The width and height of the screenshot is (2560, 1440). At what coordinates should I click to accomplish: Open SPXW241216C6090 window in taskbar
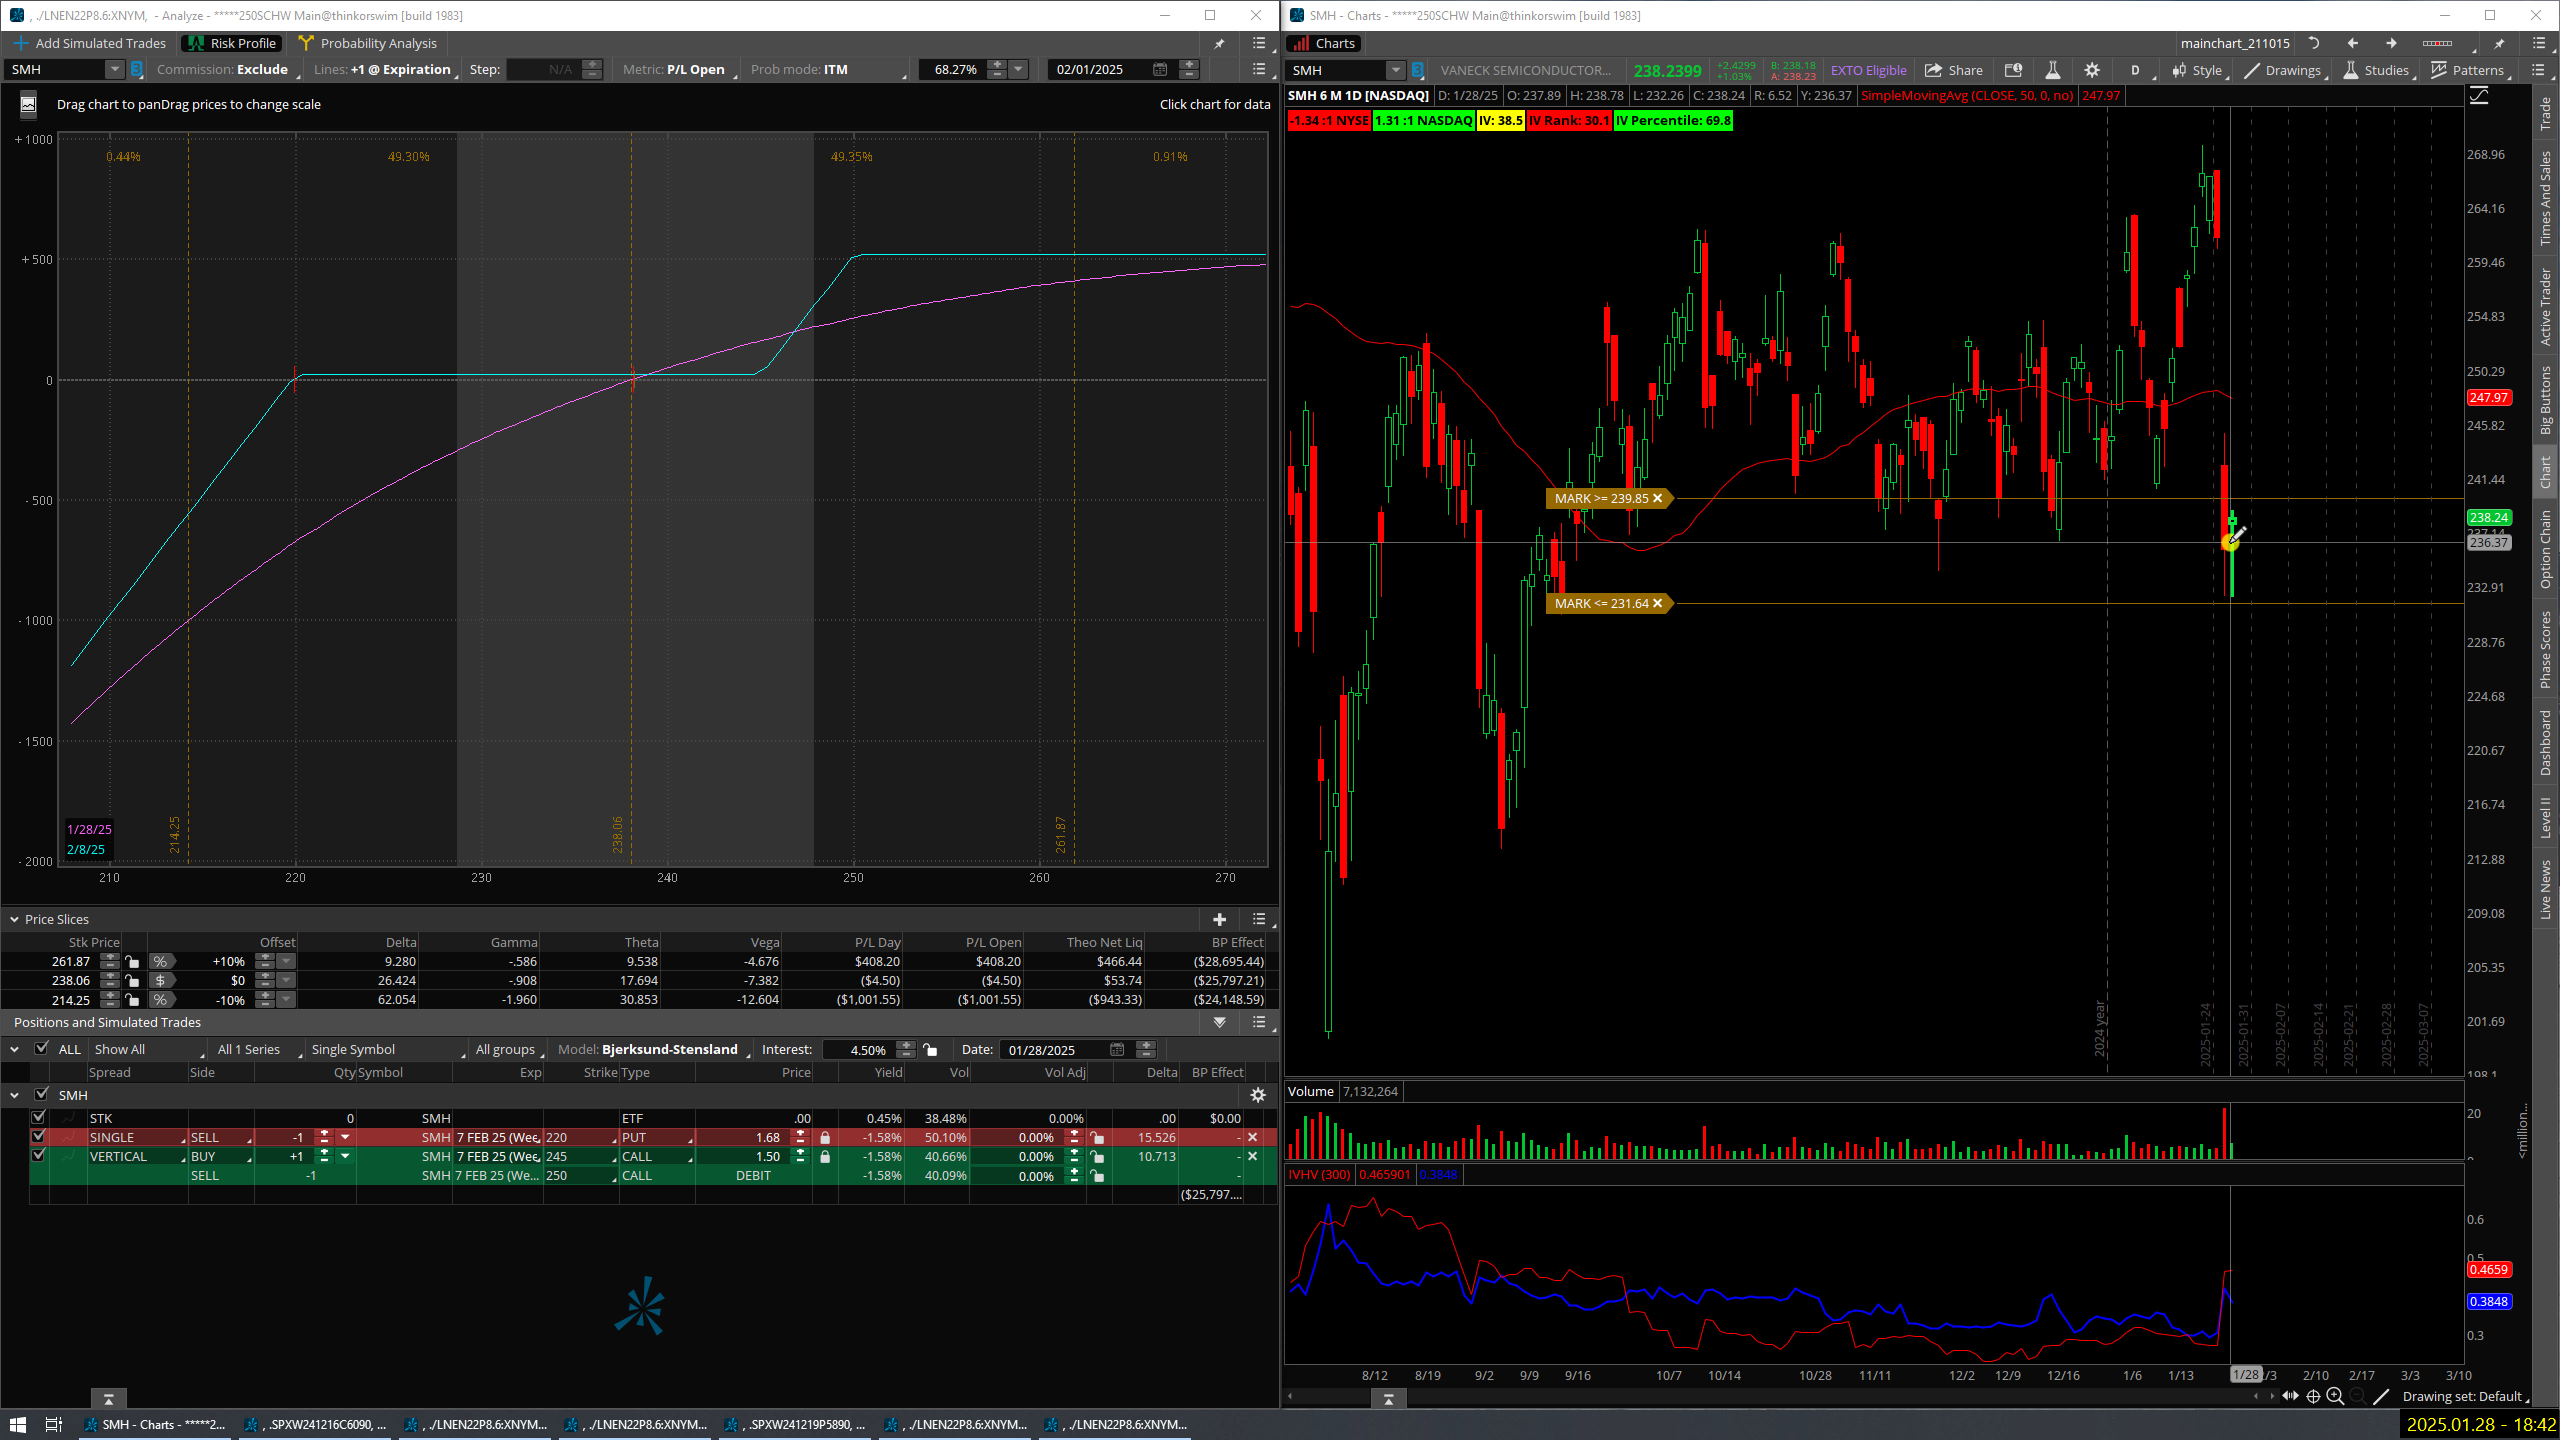pos(318,1424)
